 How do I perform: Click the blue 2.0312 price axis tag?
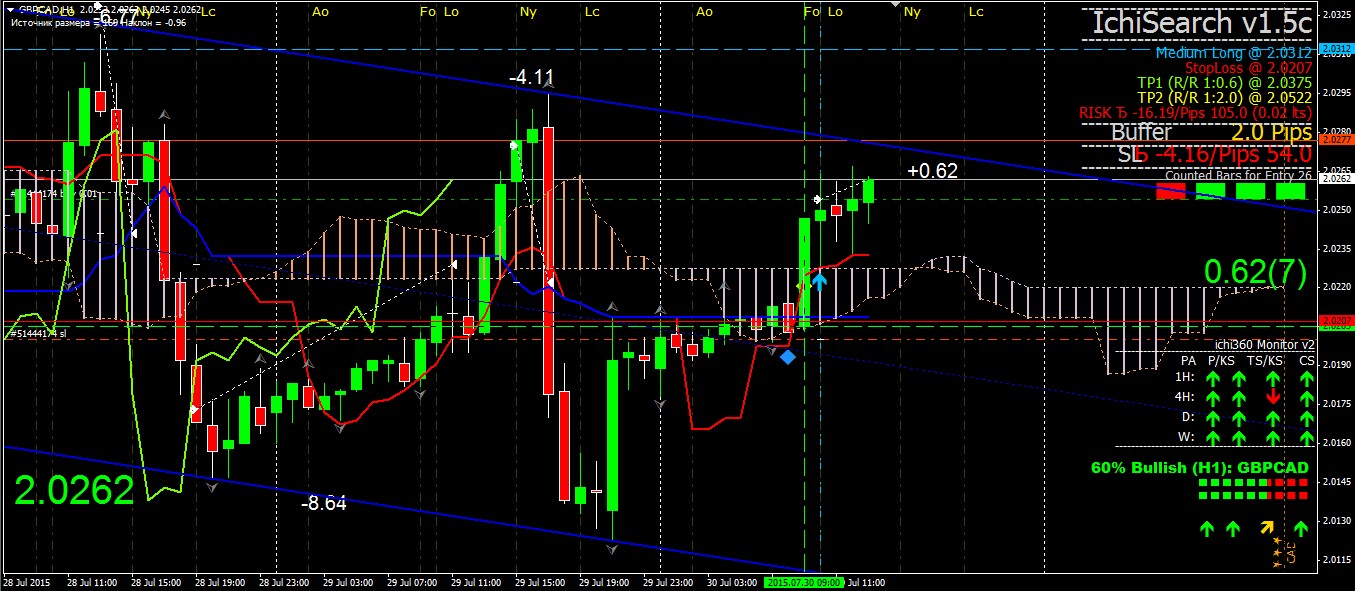[1337, 48]
